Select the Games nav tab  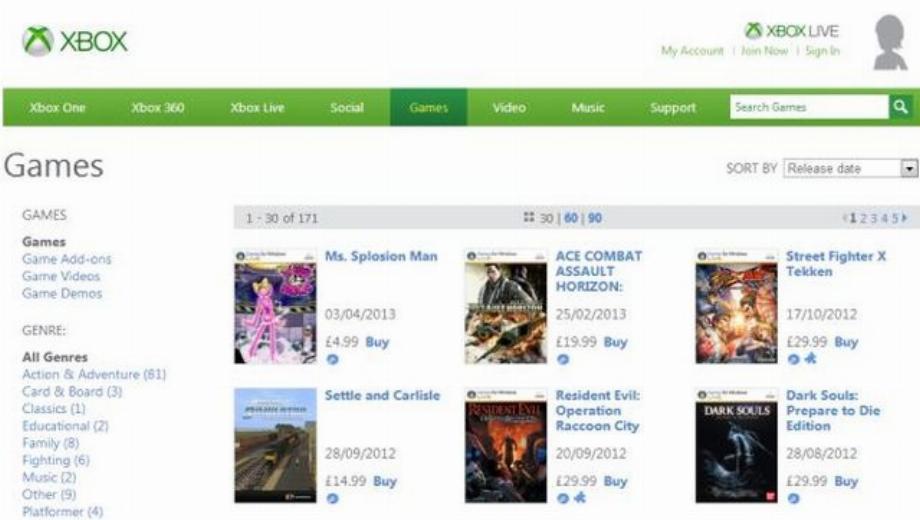click(x=429, y=107)
